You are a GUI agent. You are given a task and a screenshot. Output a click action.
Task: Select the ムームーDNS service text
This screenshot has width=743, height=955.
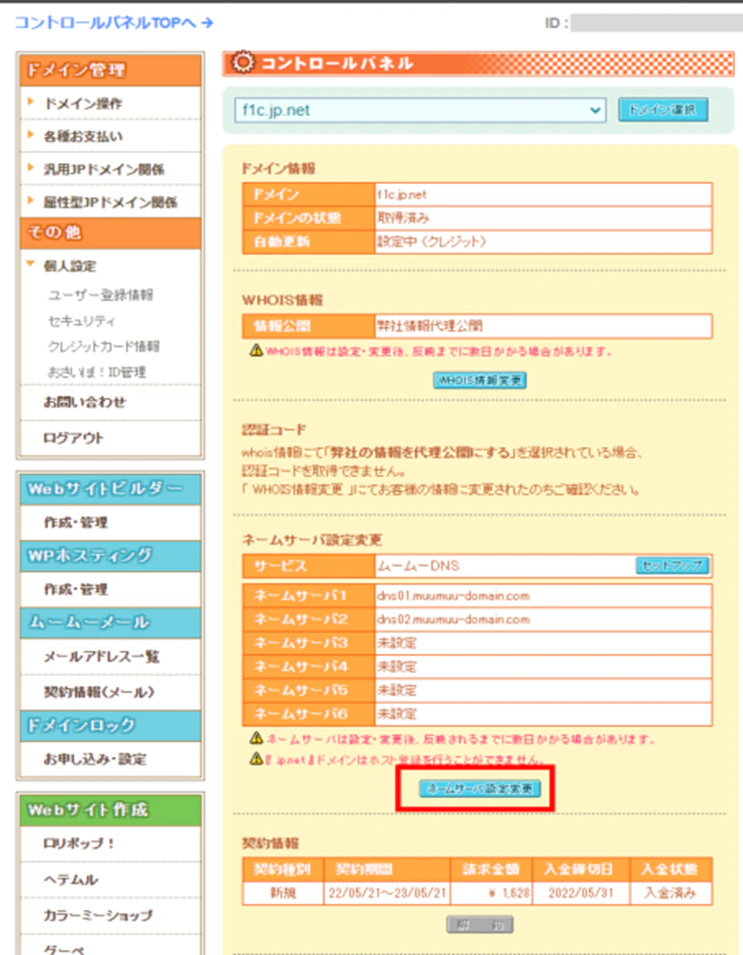418,566
